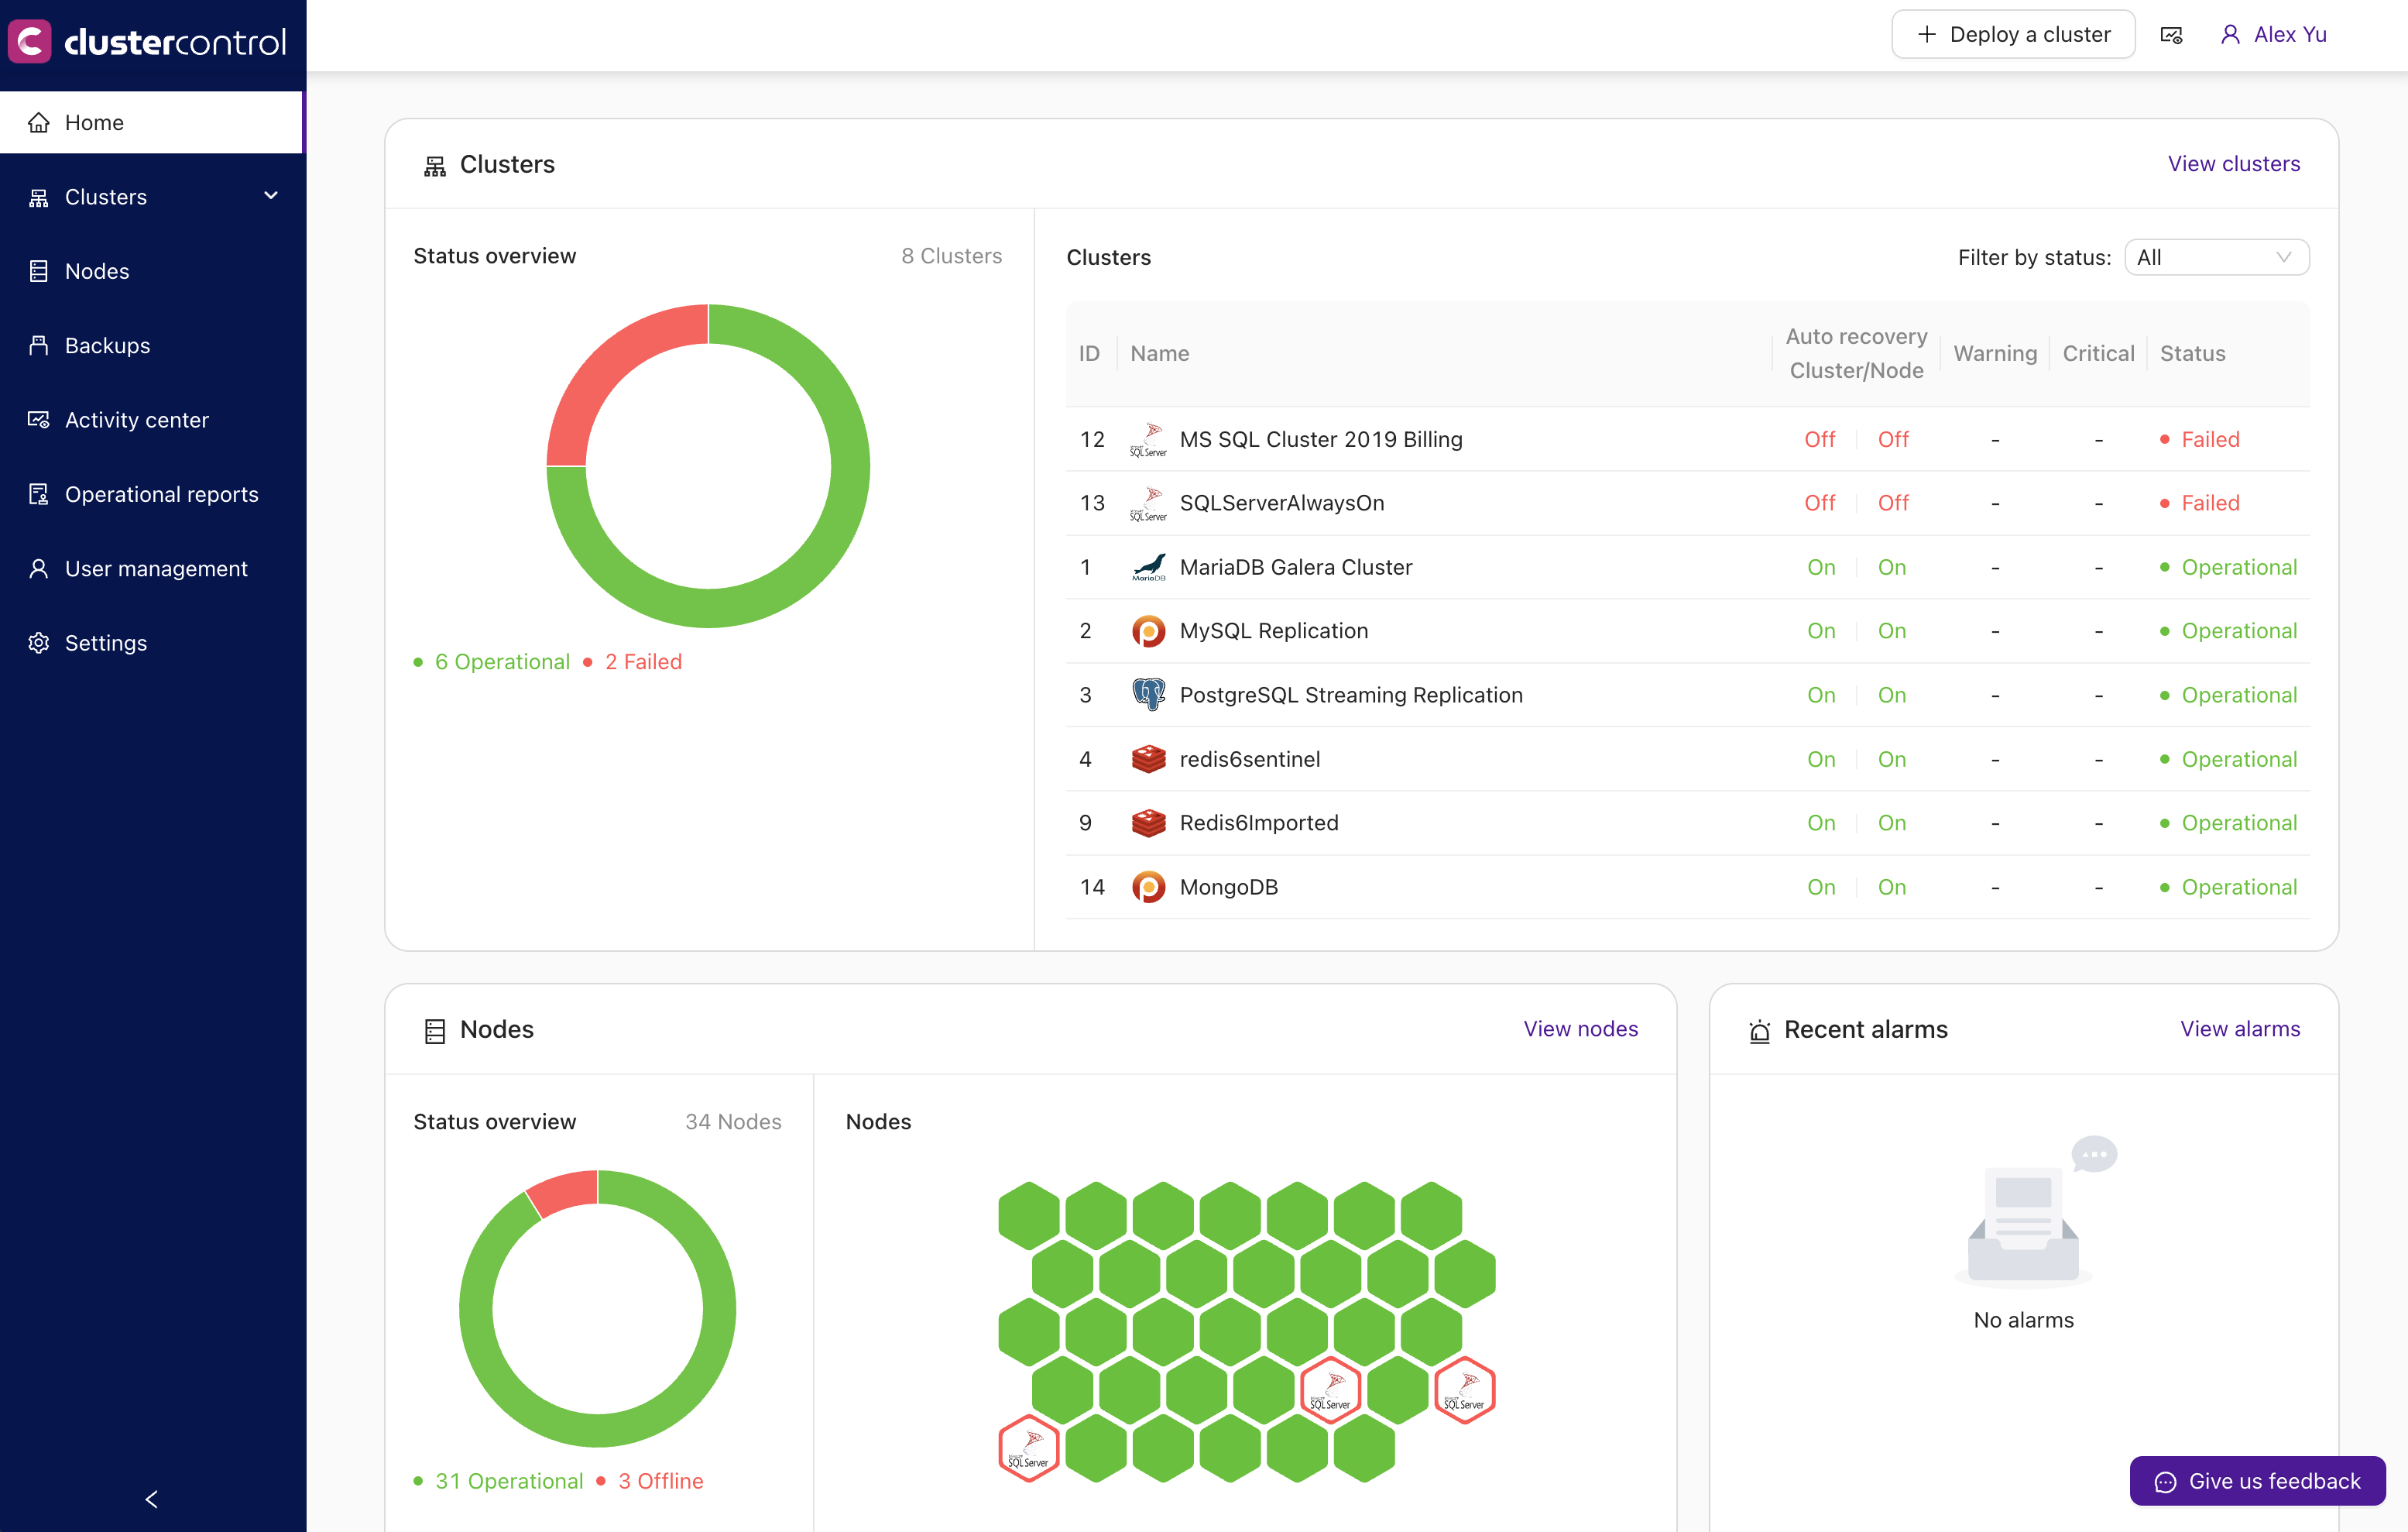Click the Redis icon for Redis6Imported
Viewport: 2408px width, 1532px height.
1148,823
